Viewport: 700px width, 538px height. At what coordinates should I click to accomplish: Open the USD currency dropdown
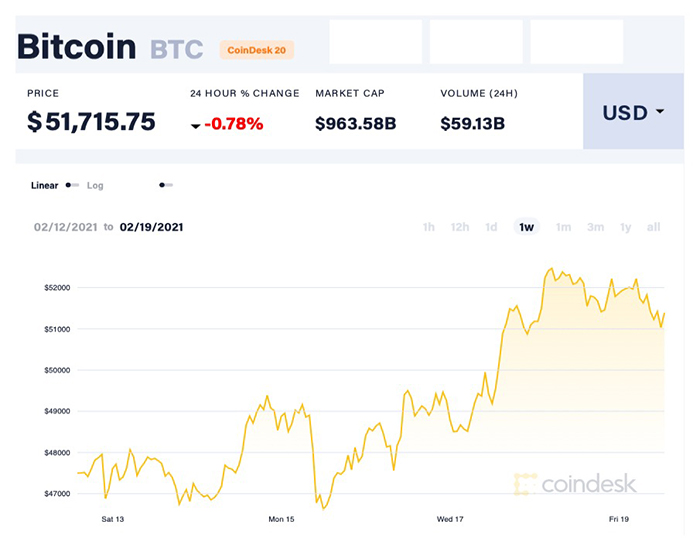click(x=633, y=112)
